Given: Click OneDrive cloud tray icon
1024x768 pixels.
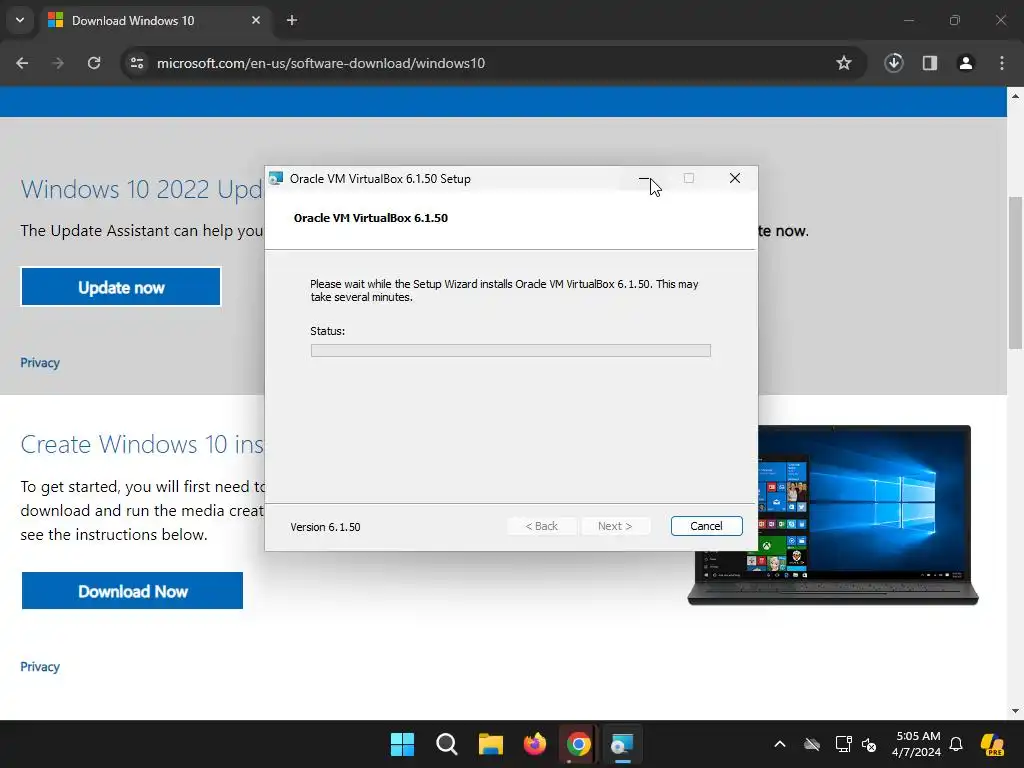Looking at the screenshot, I should tap(812, 744).
